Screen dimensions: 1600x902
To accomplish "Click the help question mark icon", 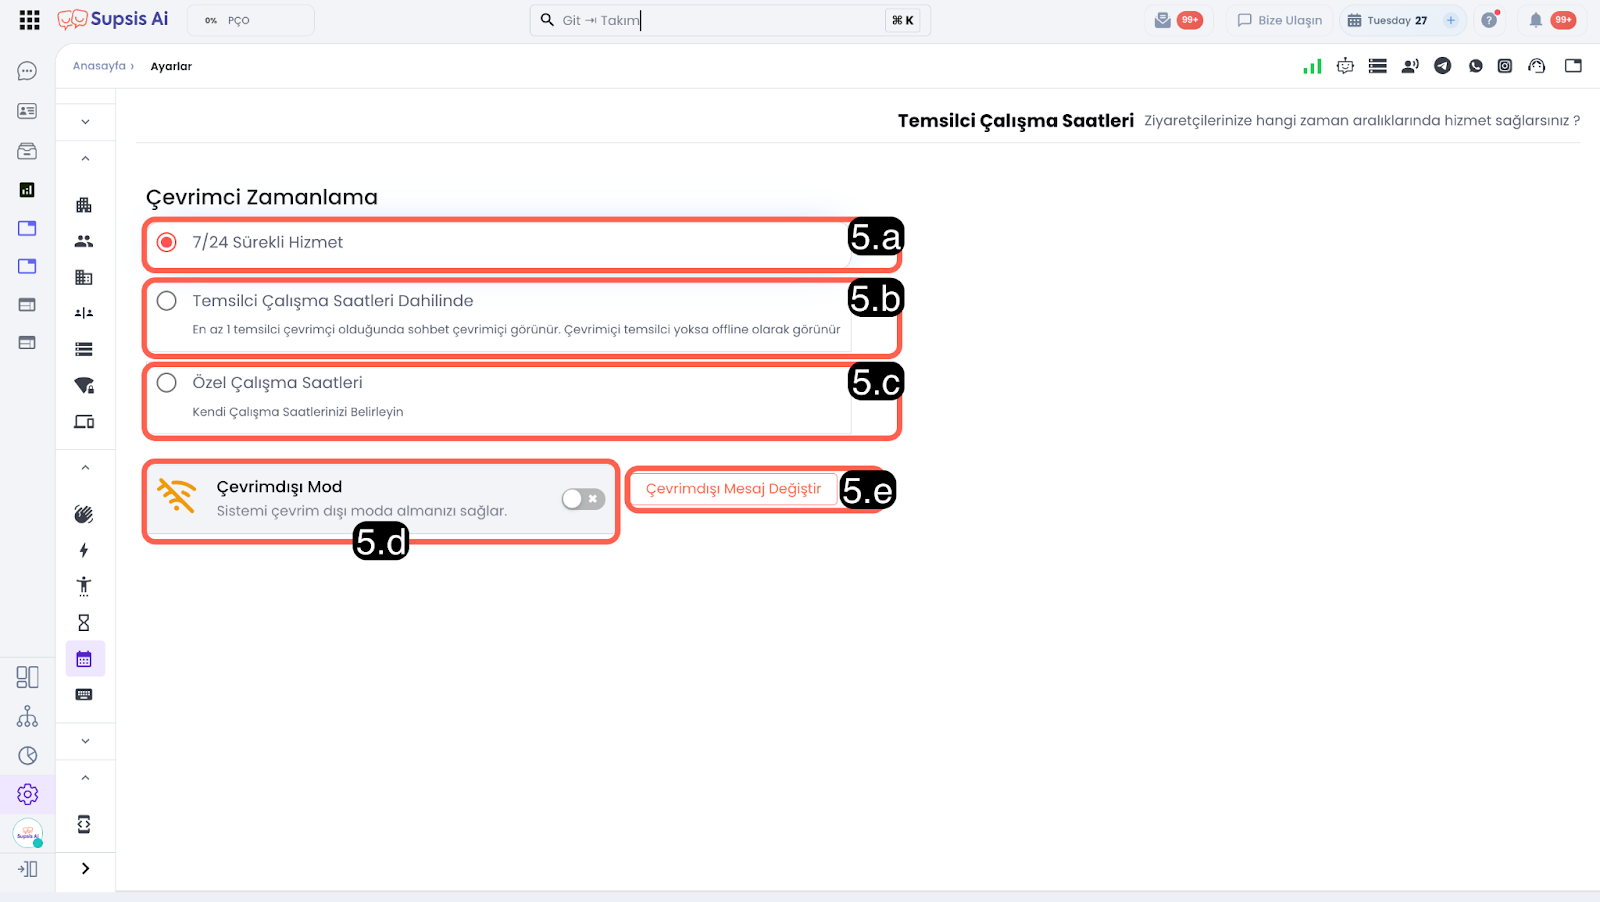I will 1489,20.
